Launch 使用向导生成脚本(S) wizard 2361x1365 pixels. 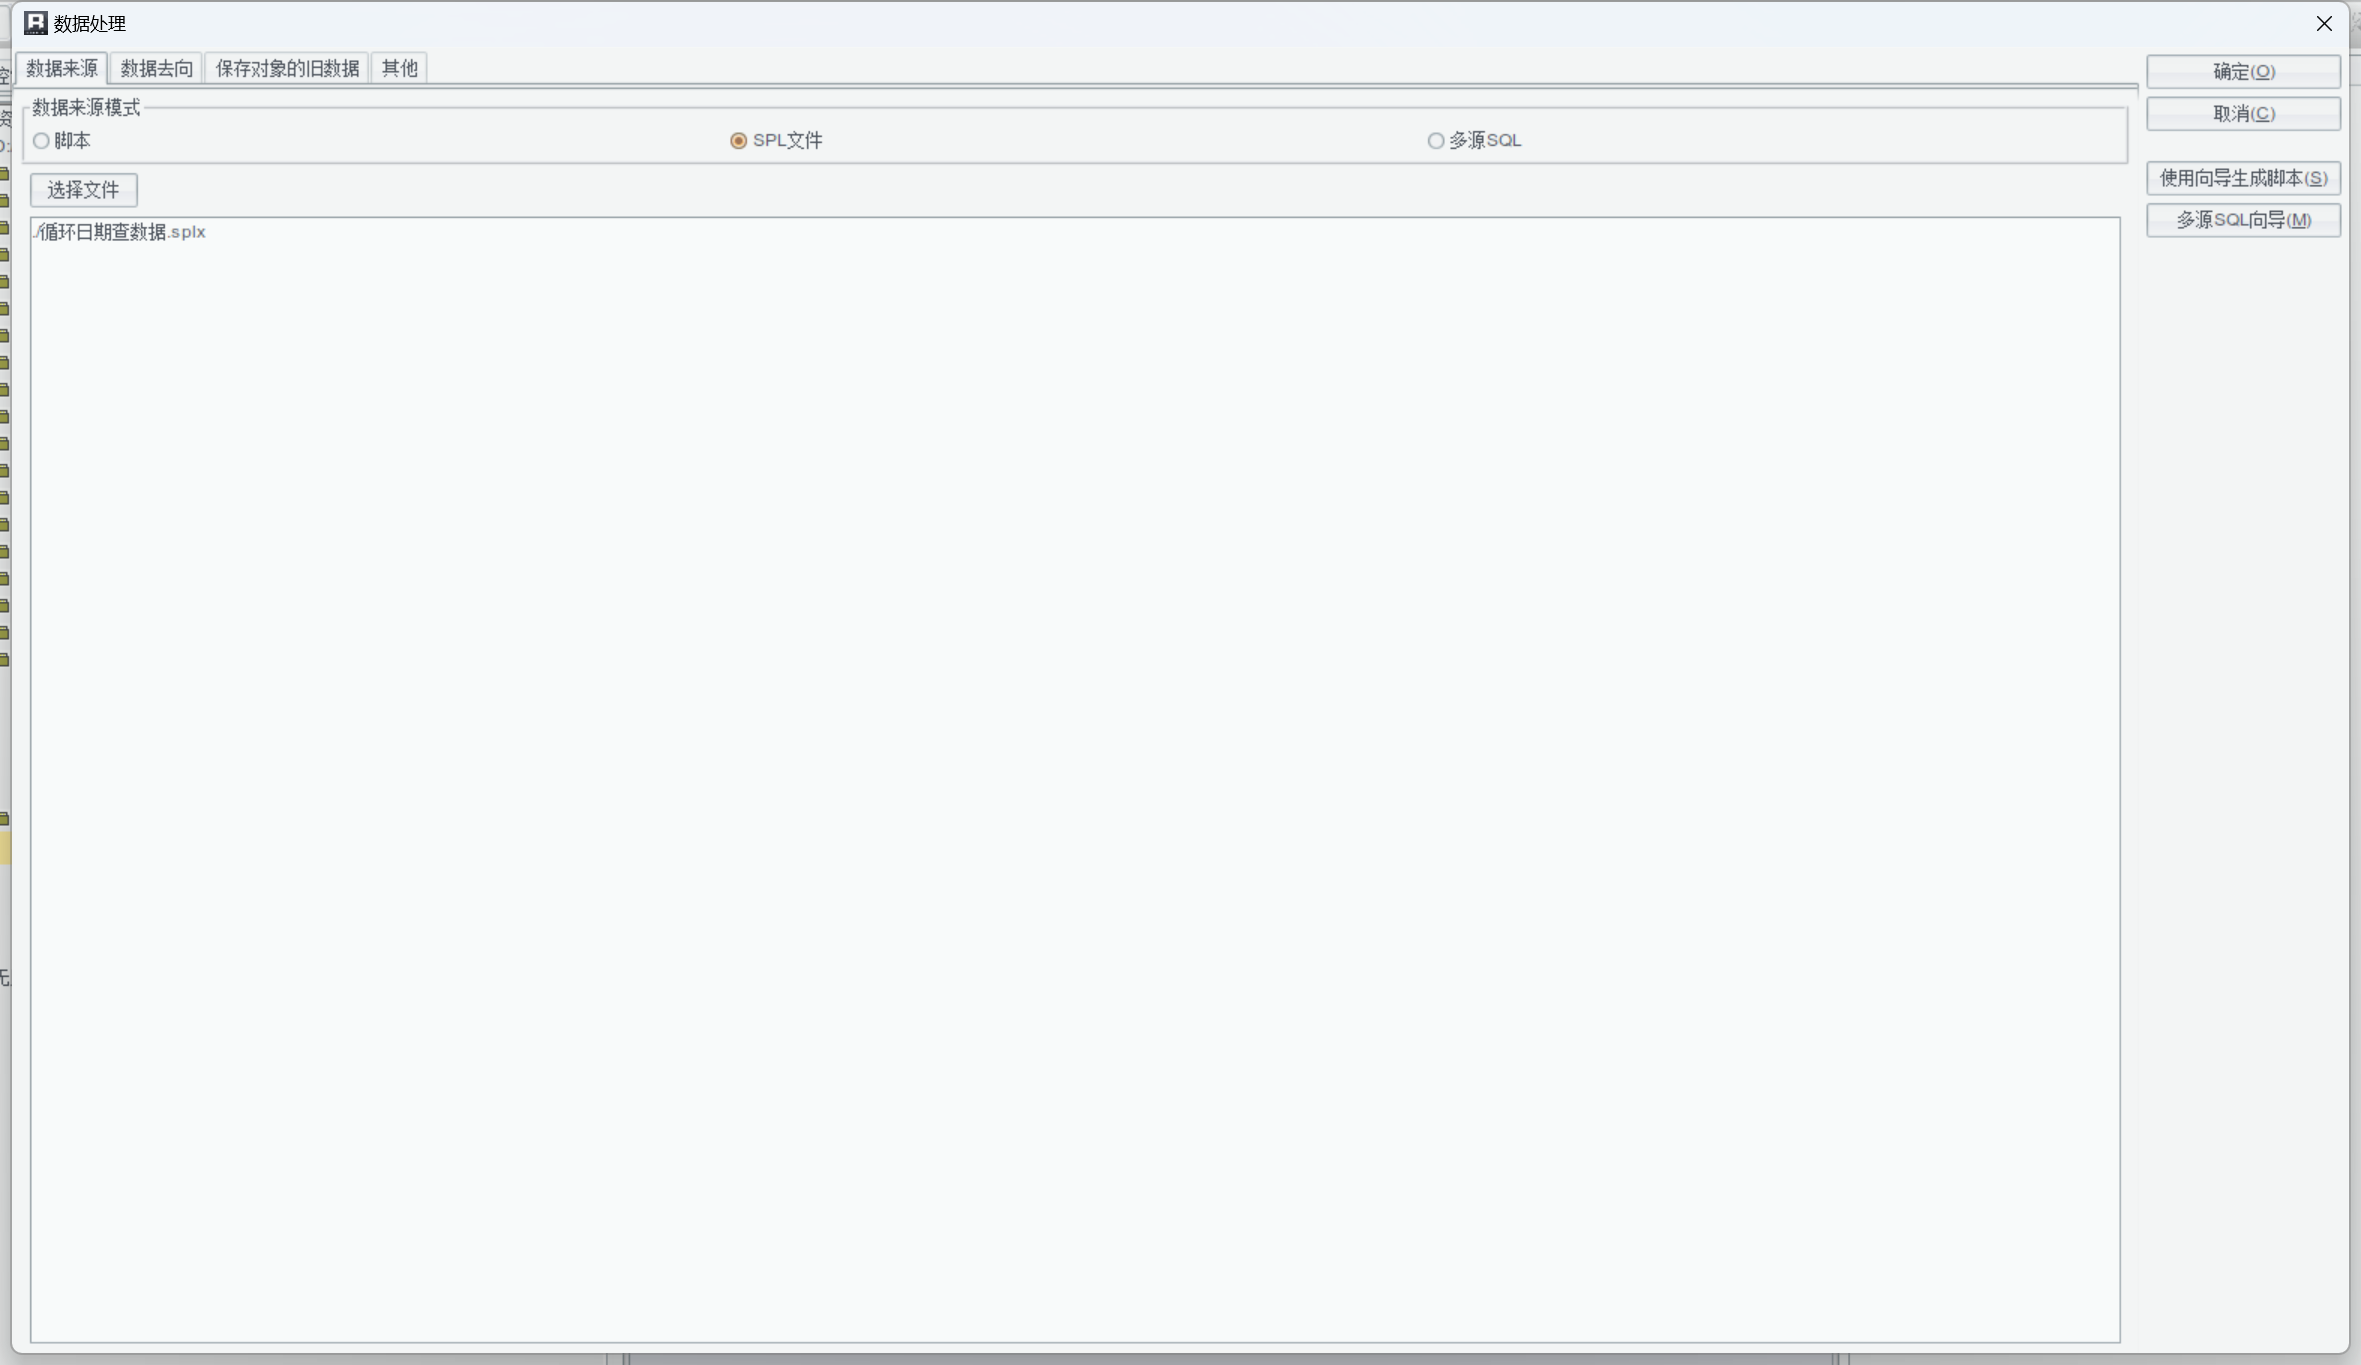click(x=2243, y=178)
